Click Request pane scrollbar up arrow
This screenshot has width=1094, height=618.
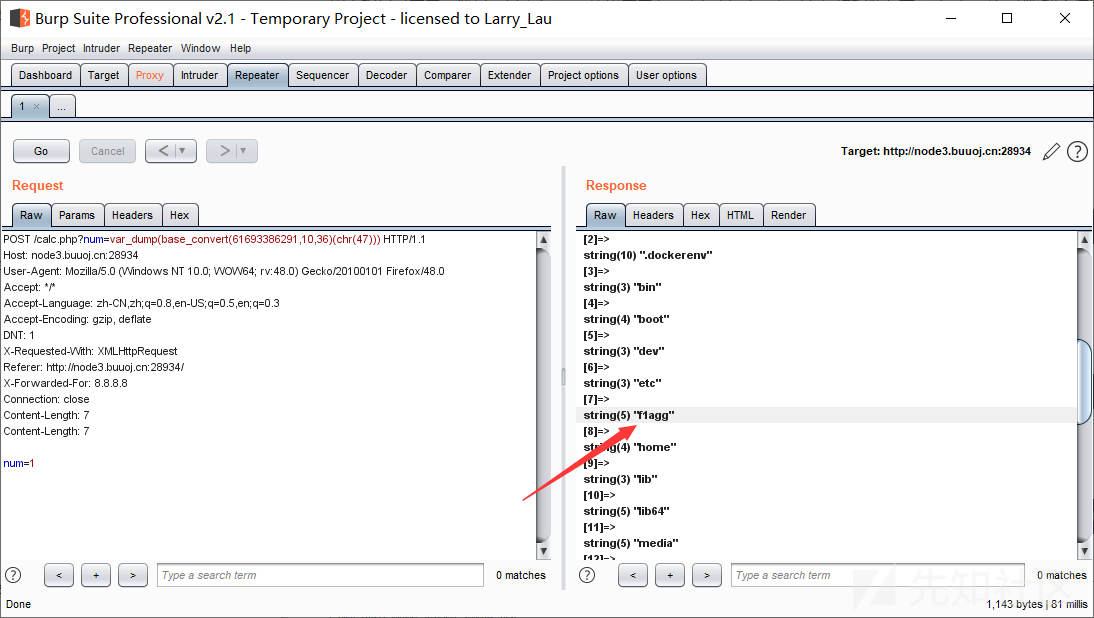coord(544,240)
